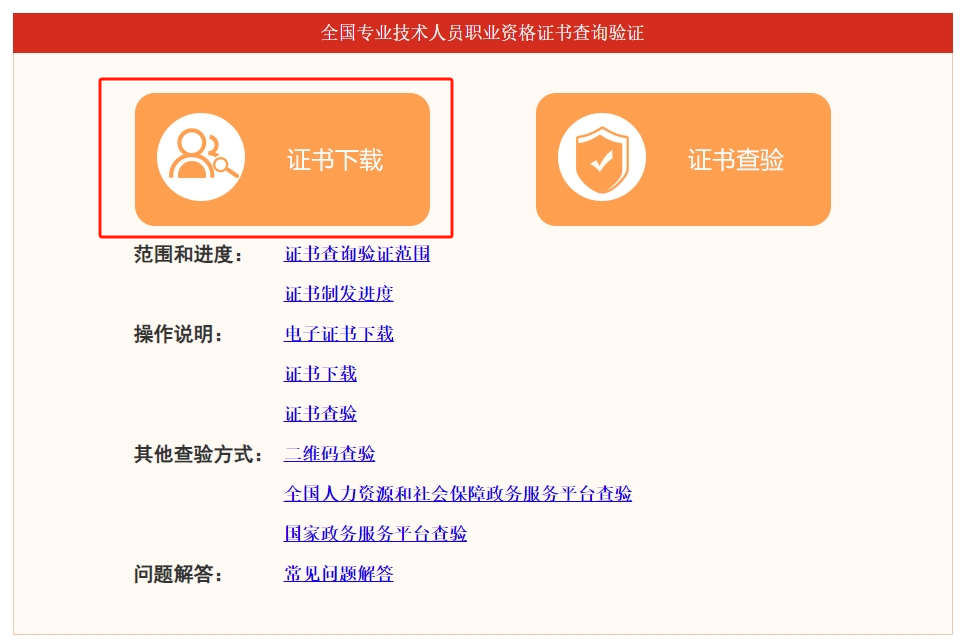Open the 证书查验 orange button
963x642 pixels.
coord(683,159)
